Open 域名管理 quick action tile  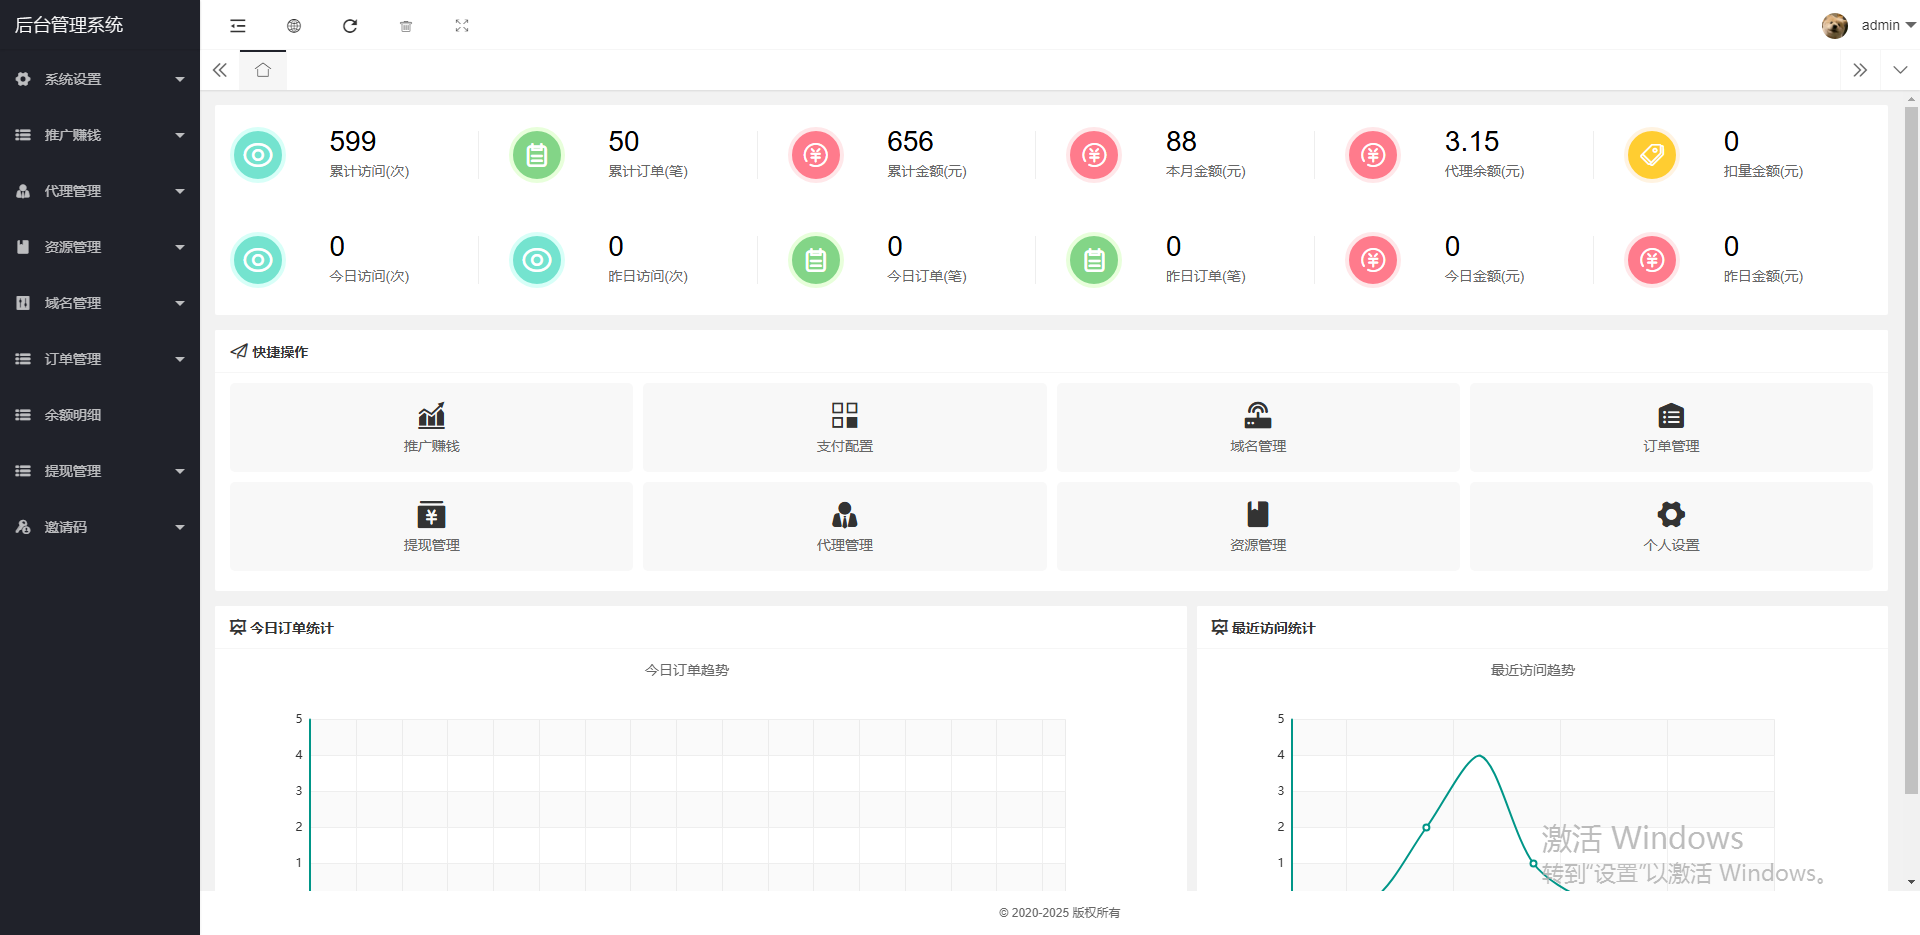(1257, 427)
